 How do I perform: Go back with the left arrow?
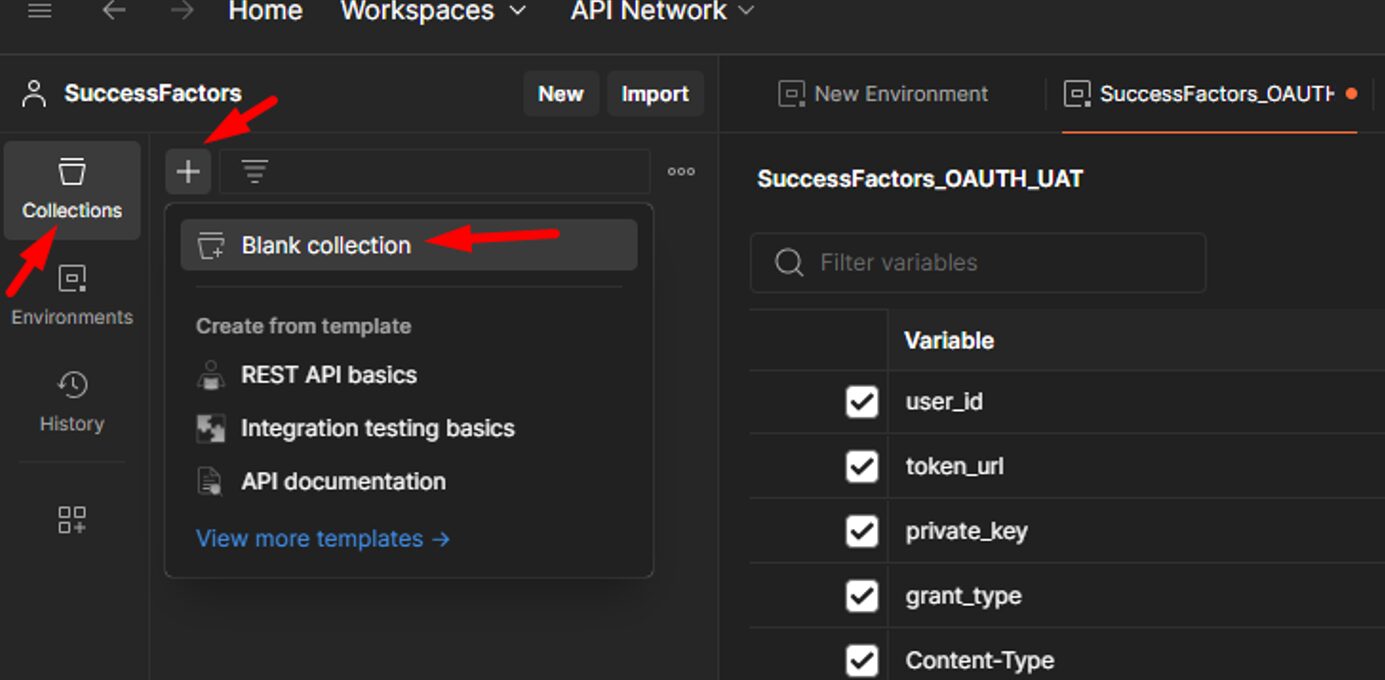[114, 12]
